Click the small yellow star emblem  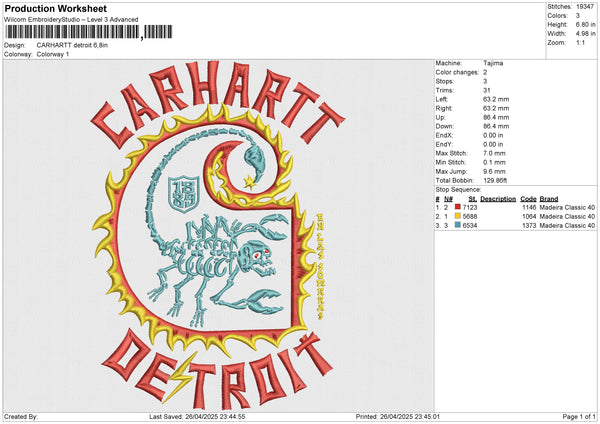(x=247, y=180)
